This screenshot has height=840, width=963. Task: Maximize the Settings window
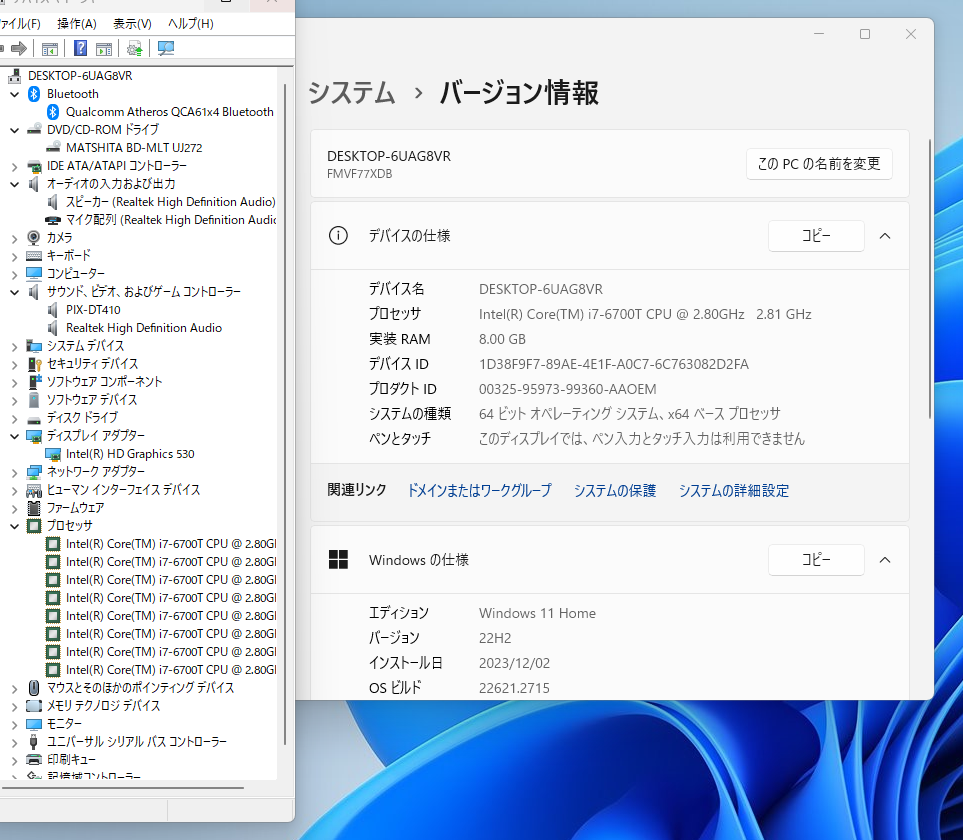(865, 34)
